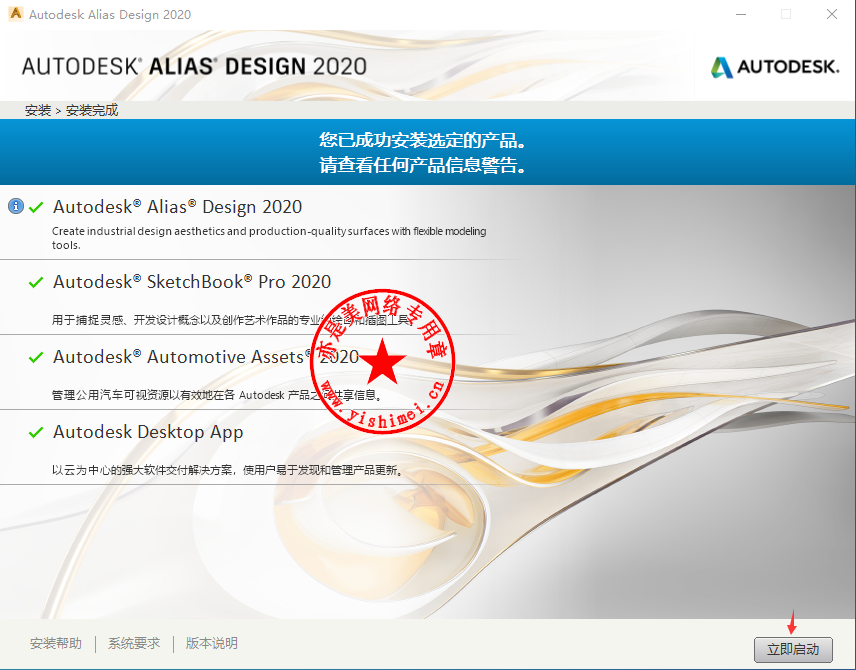Click the 安装 > 安装完成 breadcrumb text
The image size is (856, 670).
point(72,110)
